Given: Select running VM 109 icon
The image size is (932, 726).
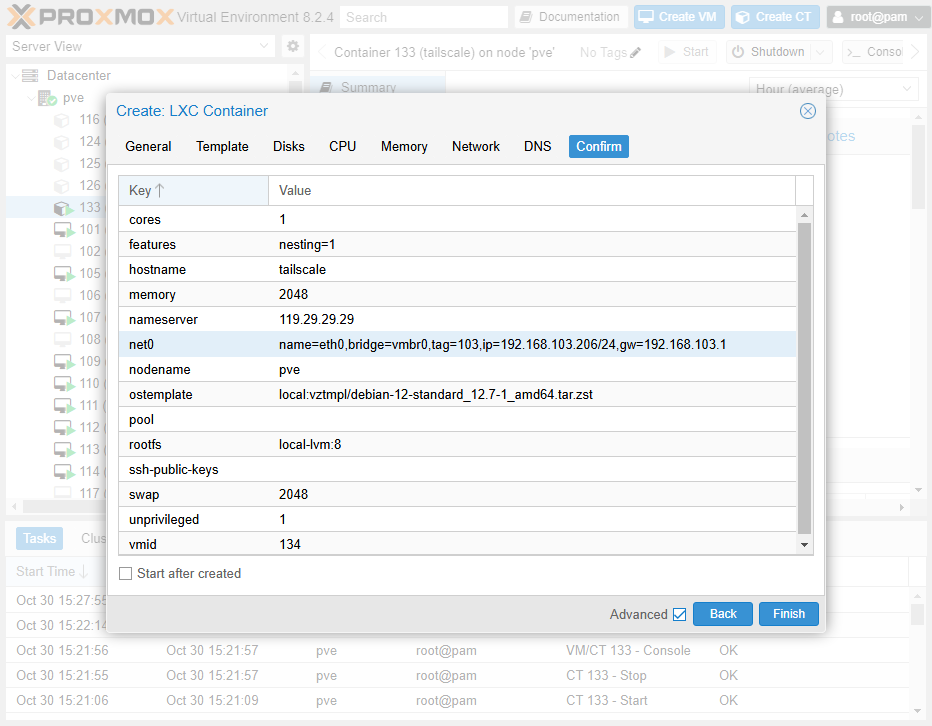Looking at the screenshot, I should point(64,362).
